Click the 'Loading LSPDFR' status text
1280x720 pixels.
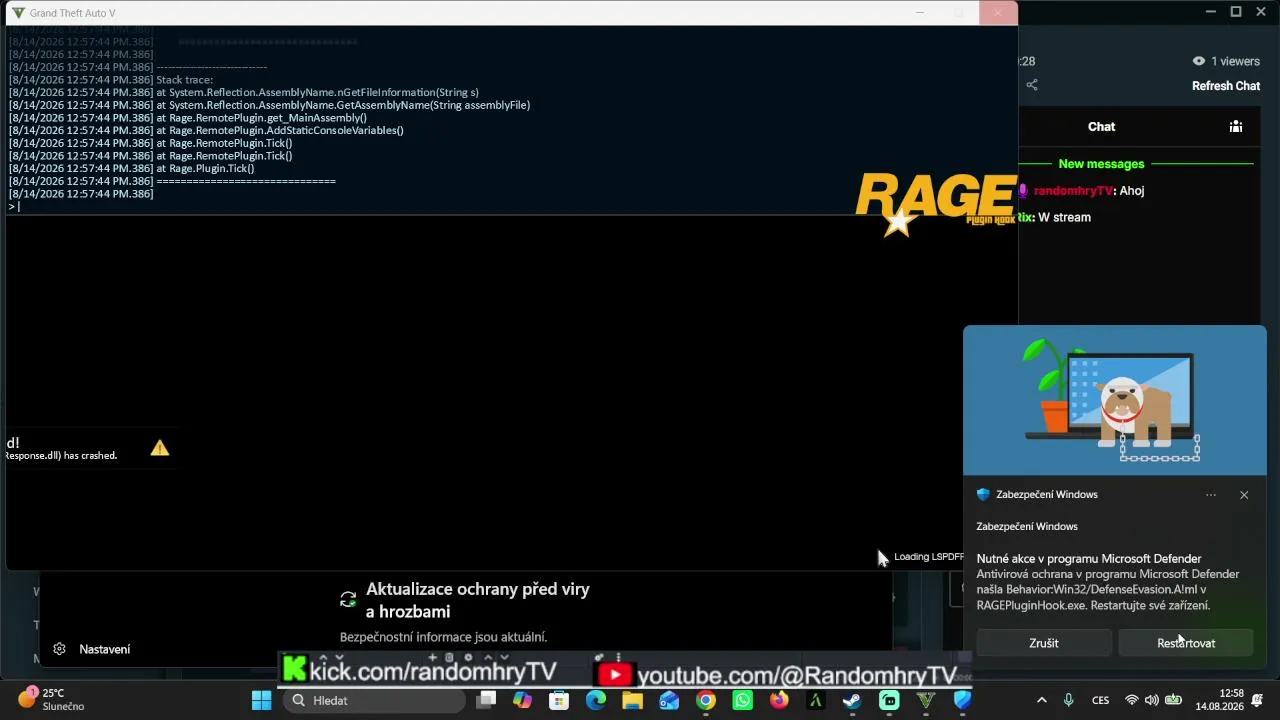pos(929,557)
